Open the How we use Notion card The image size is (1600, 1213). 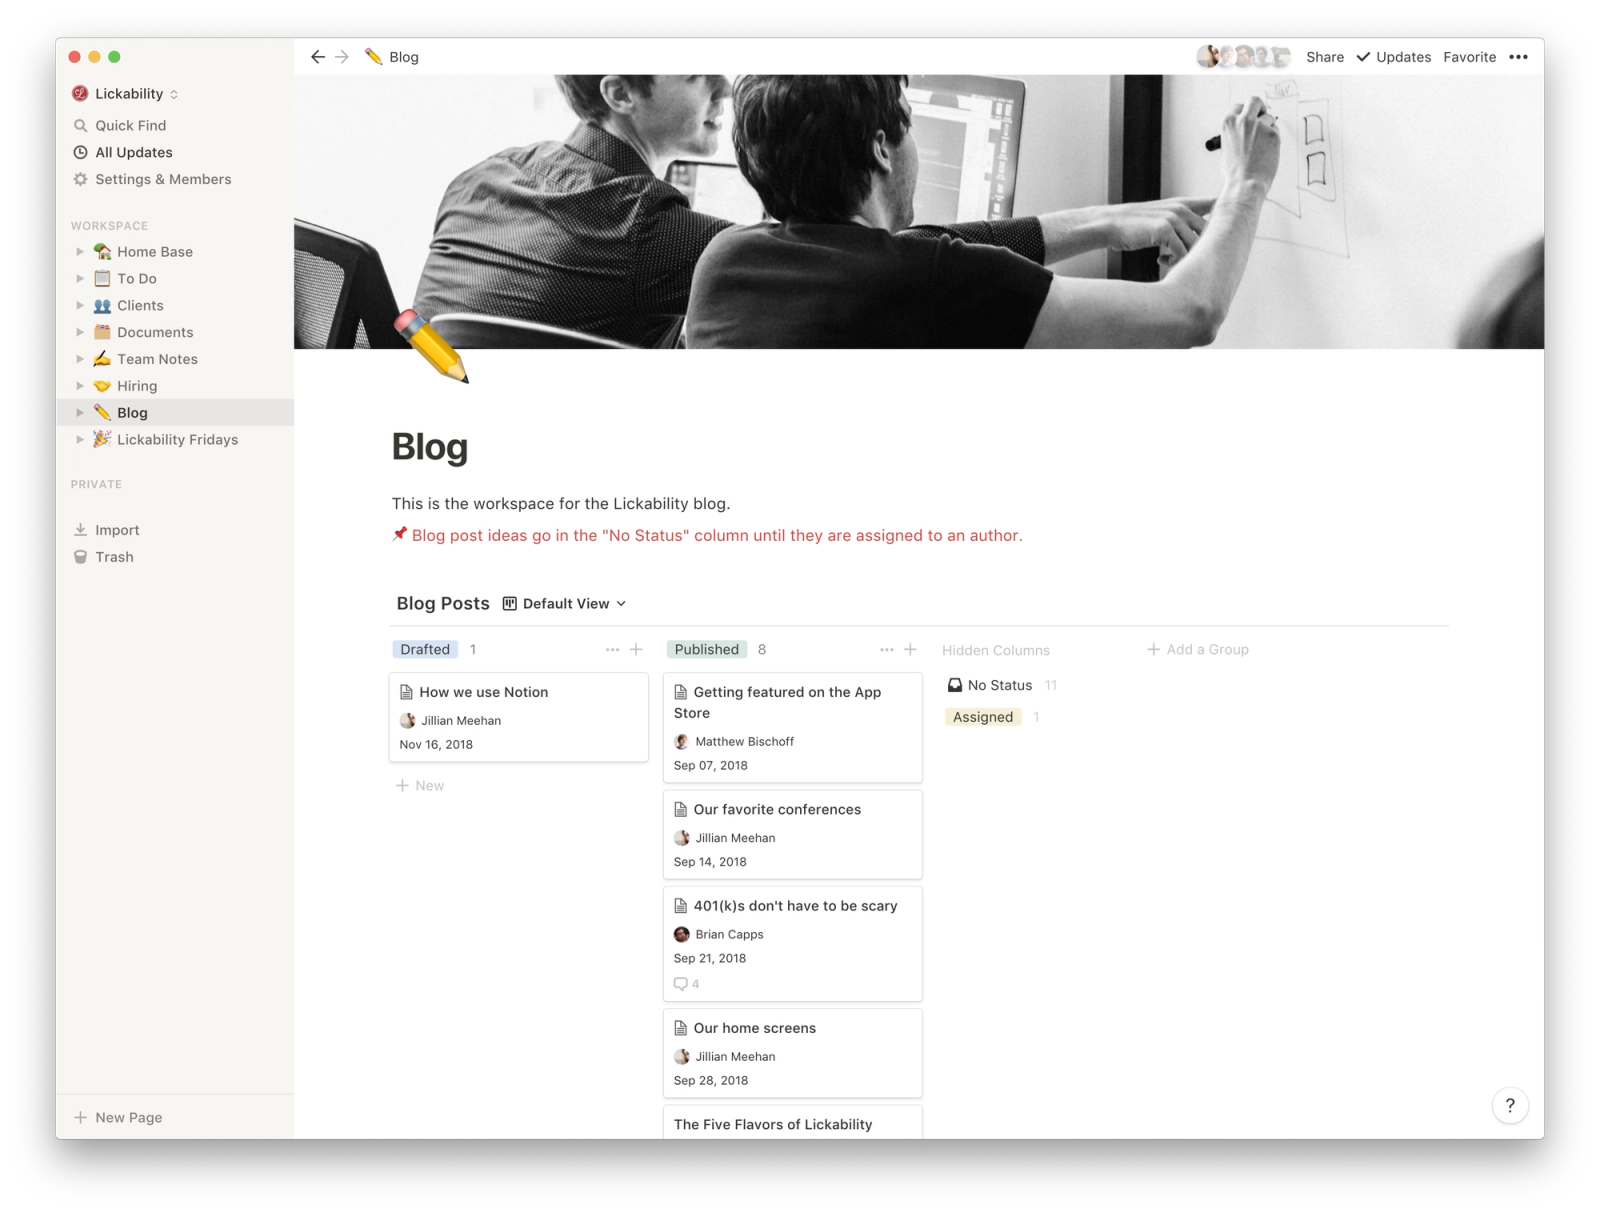(518, 717)
